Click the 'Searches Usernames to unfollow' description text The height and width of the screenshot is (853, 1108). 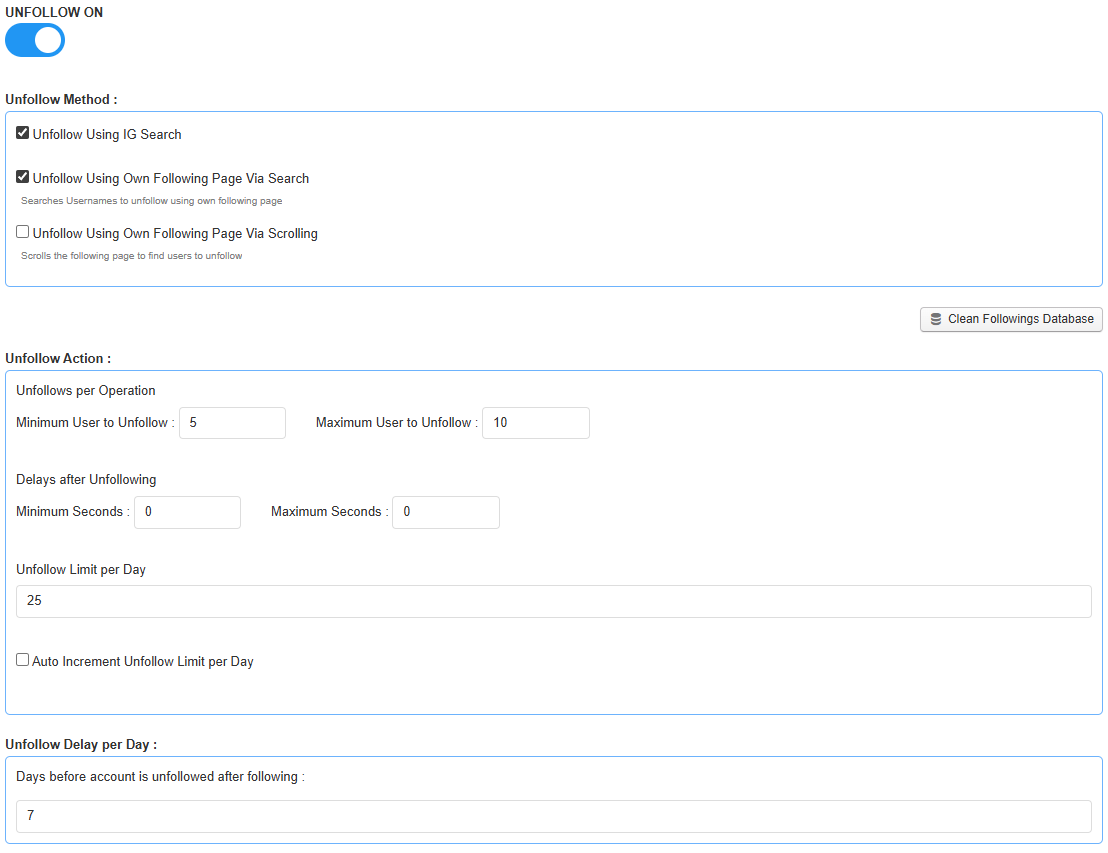(x=151, y=201)
